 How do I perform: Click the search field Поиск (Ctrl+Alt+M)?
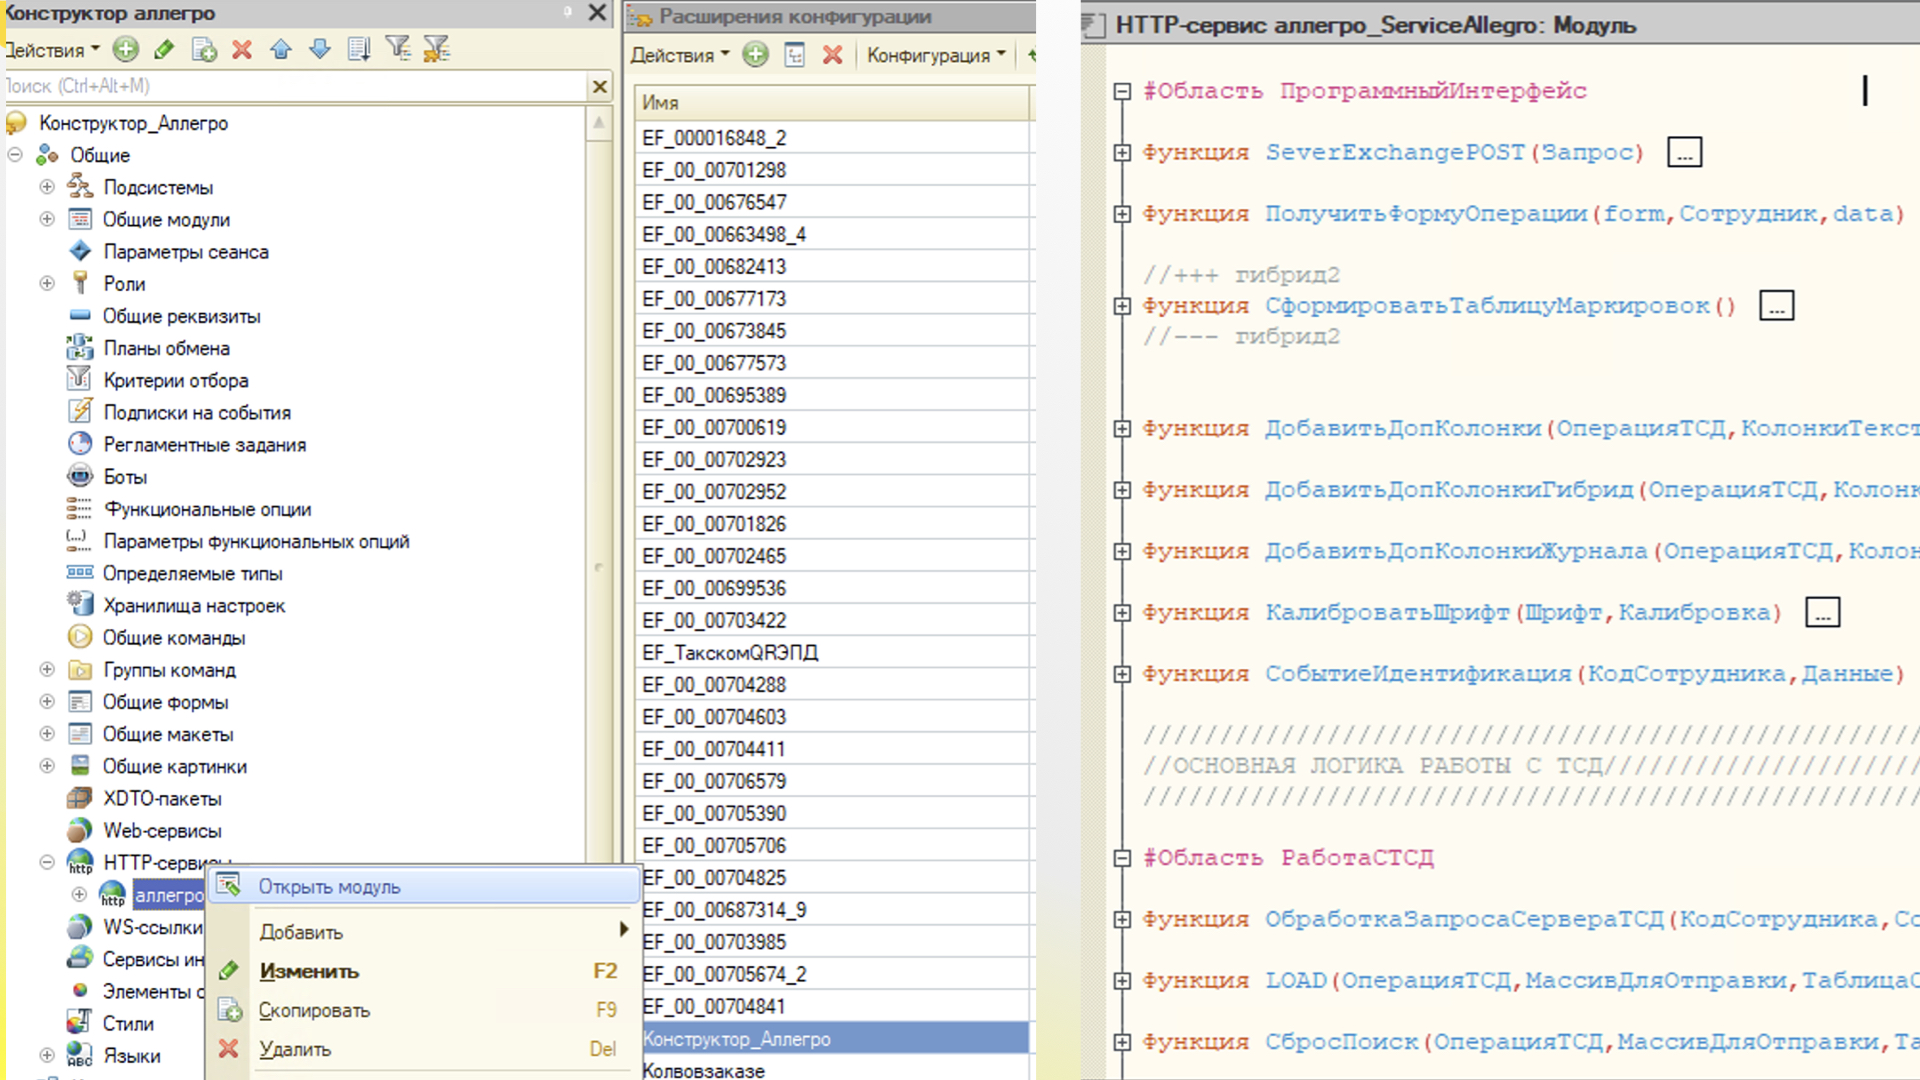point(295,86)
